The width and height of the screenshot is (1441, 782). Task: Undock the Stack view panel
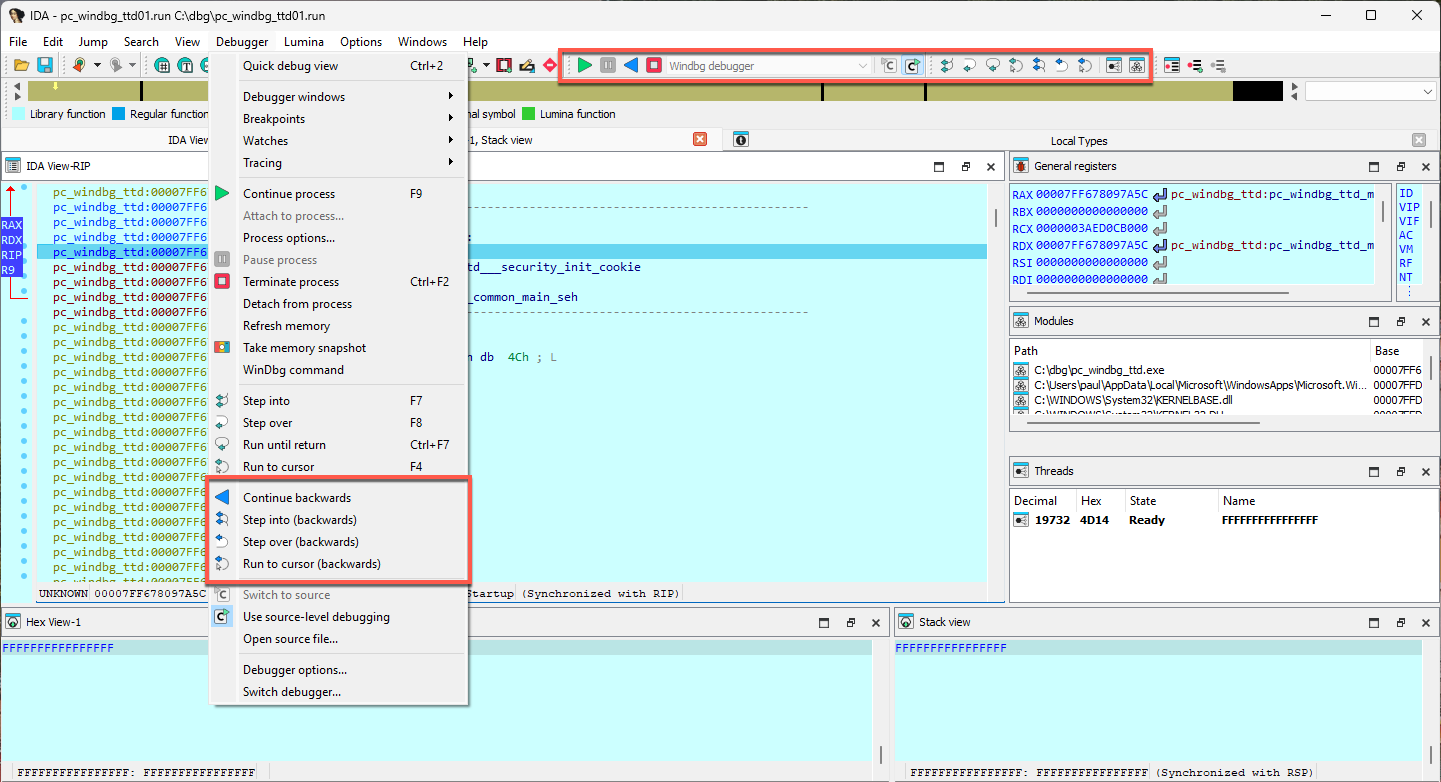click(x=1400, y=621)
